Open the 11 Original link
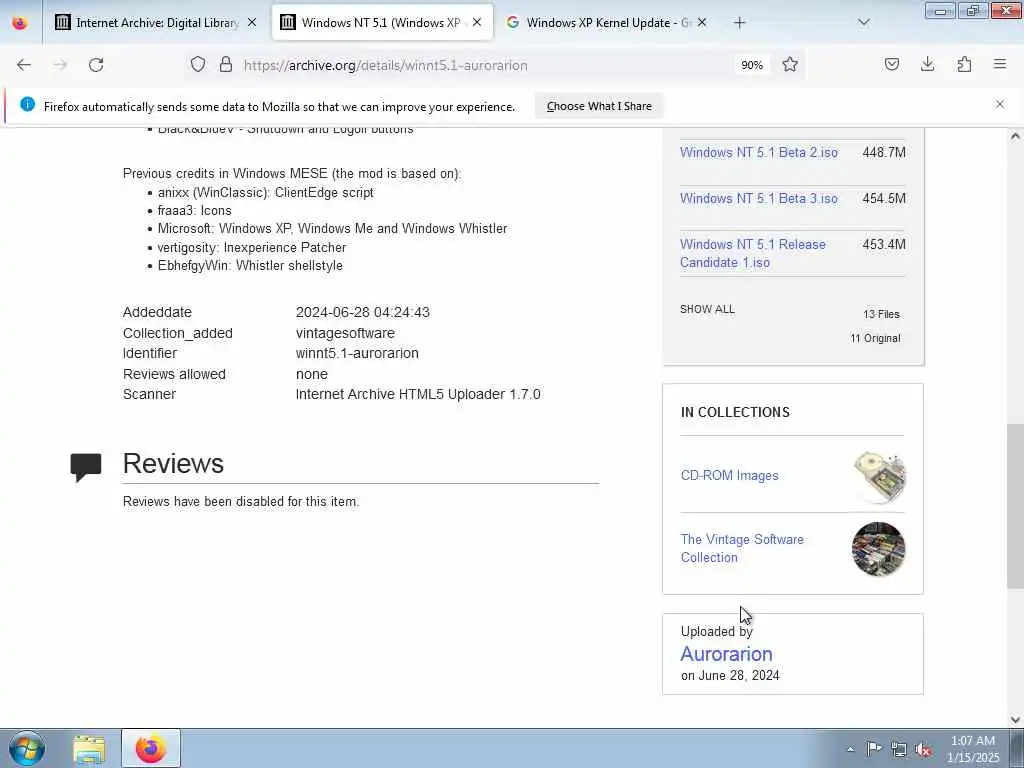This screenshot has width=1024, height=768. 875,338
